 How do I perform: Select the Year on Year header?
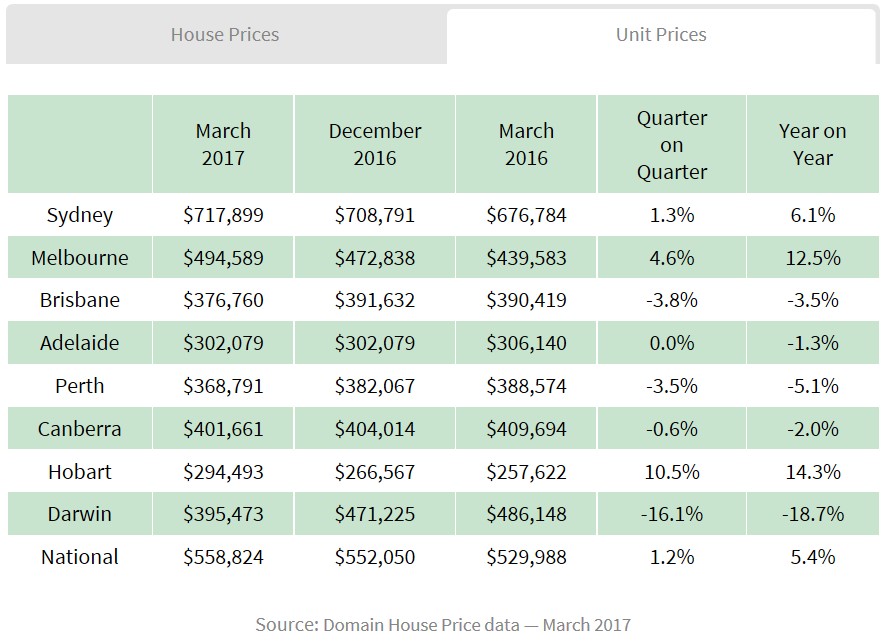click(812, 144)
